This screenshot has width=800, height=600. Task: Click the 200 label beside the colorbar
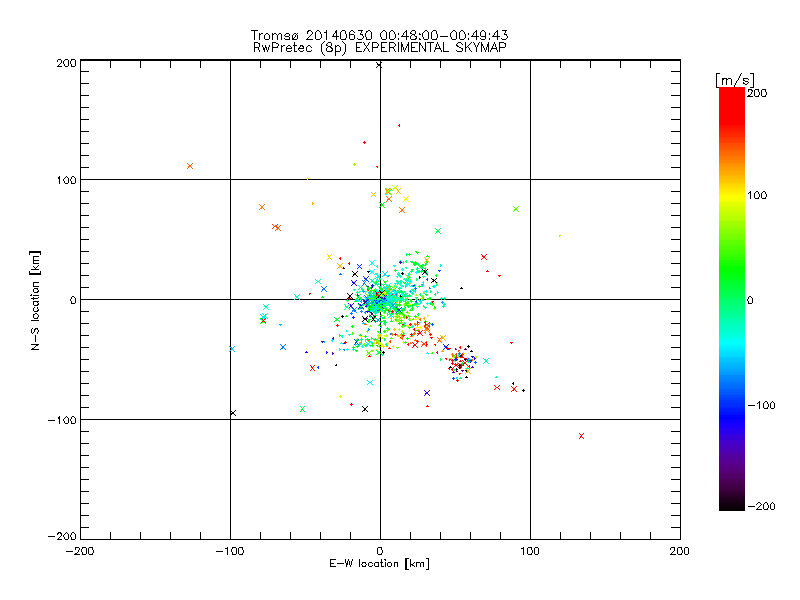[x=757, y=93]
